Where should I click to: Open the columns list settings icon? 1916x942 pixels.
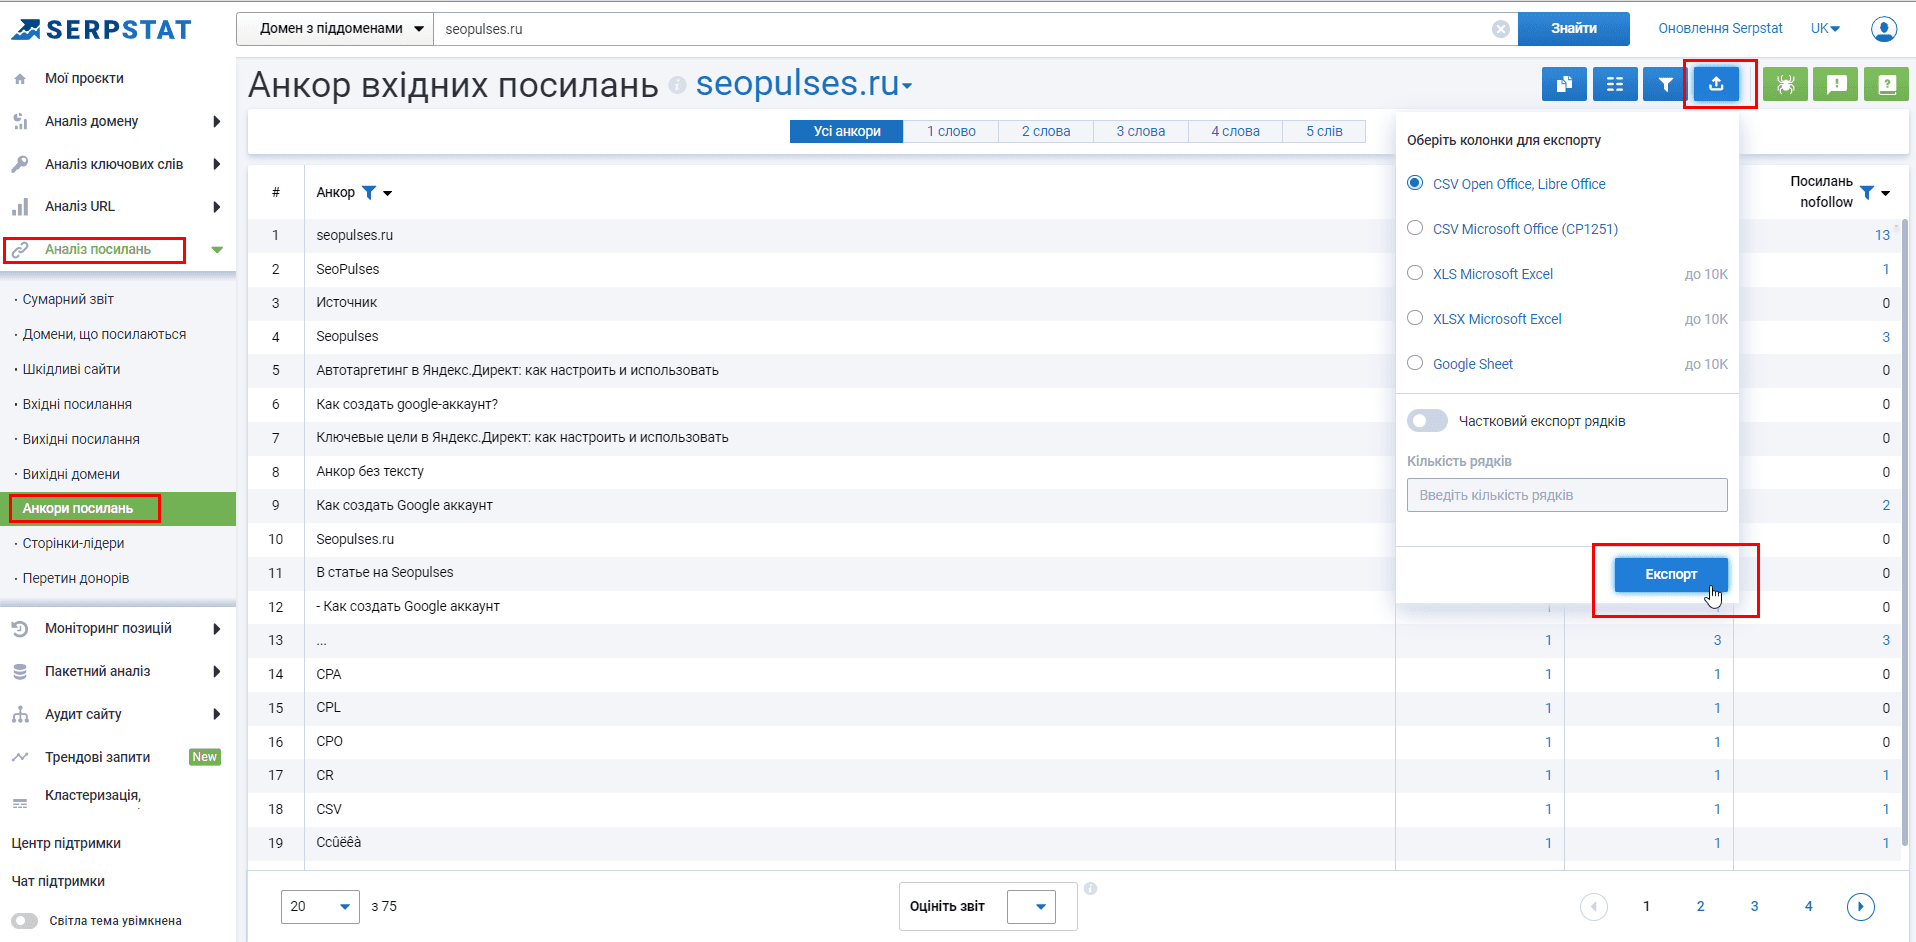click(1615, 84)
